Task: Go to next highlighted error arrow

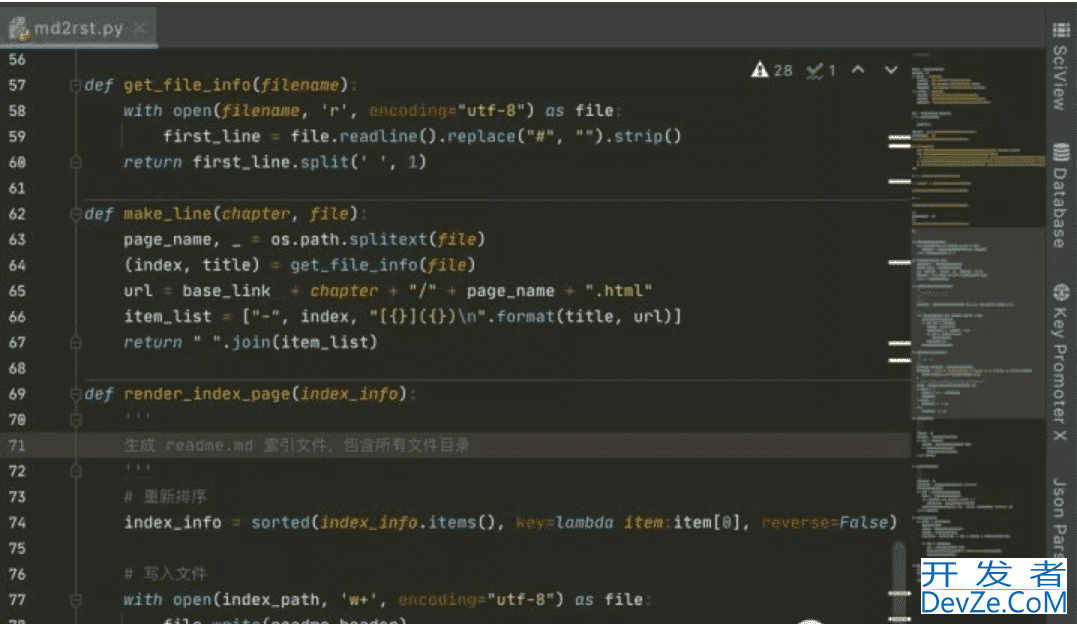Action: 891,69
